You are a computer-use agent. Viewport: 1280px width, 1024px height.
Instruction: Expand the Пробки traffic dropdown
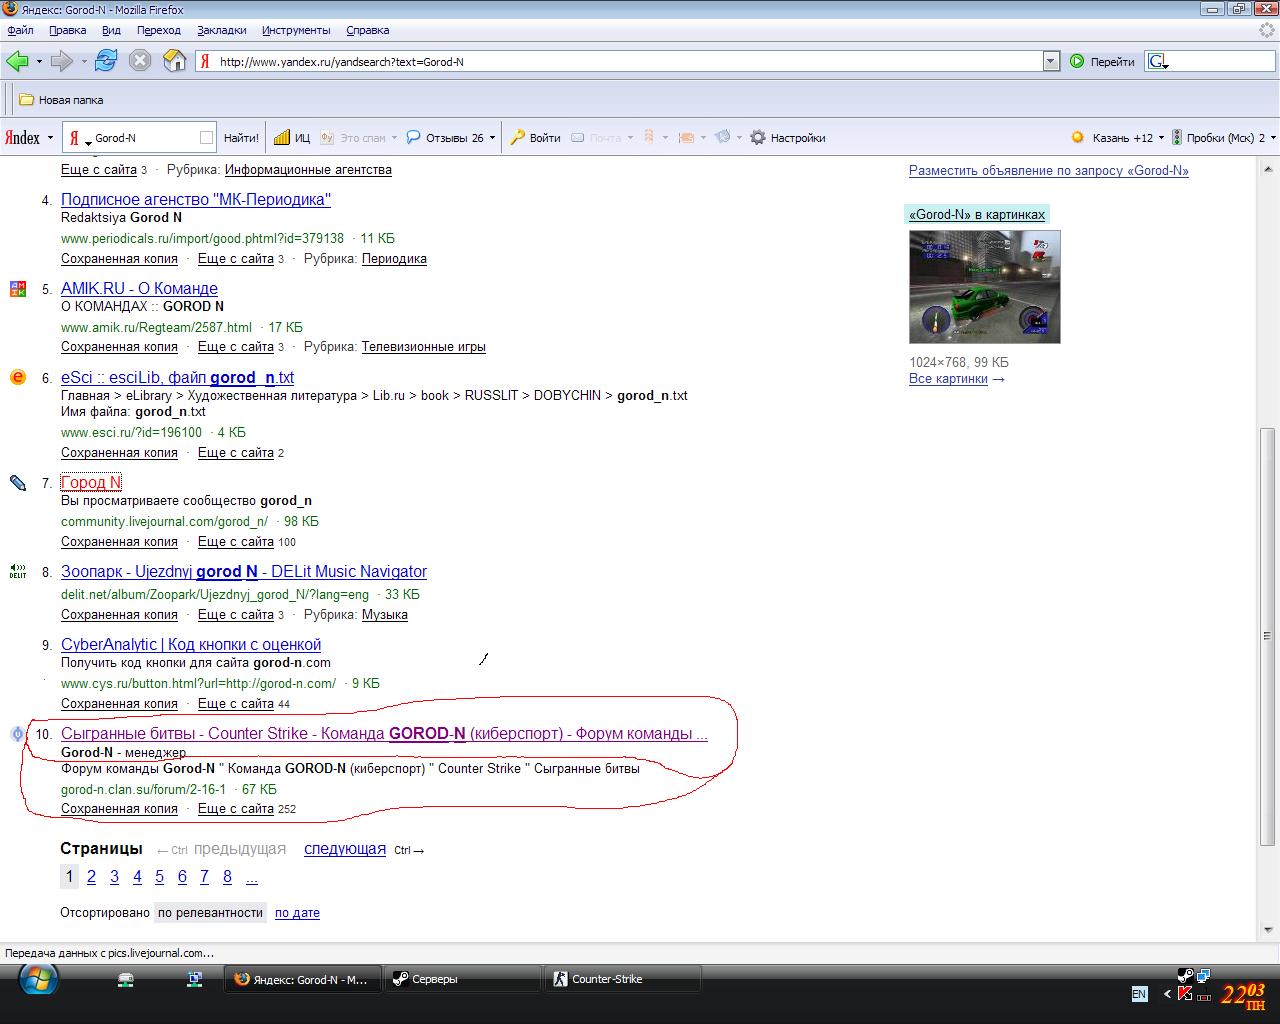point(1272,138)
